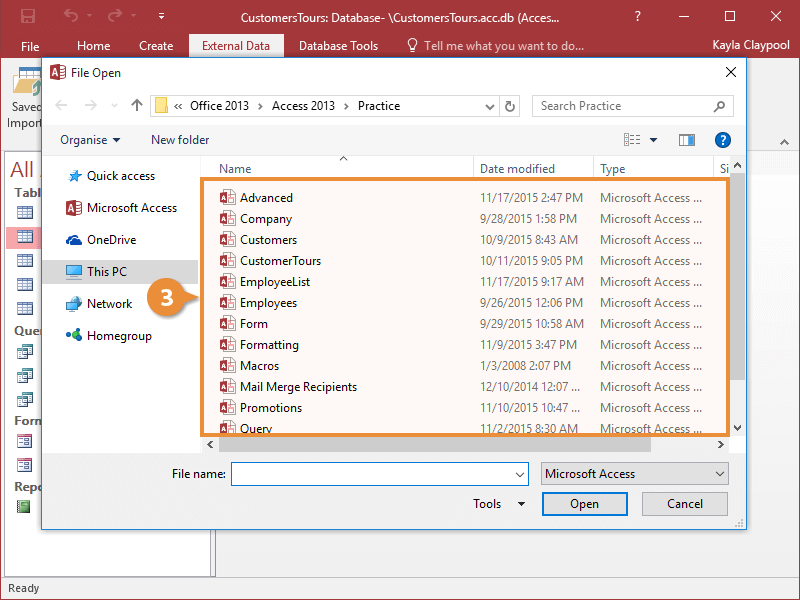The width and height of the screenshot is (800, 600).
Task: Open the change view options dropdown arrow
Action: click(654, 140)
